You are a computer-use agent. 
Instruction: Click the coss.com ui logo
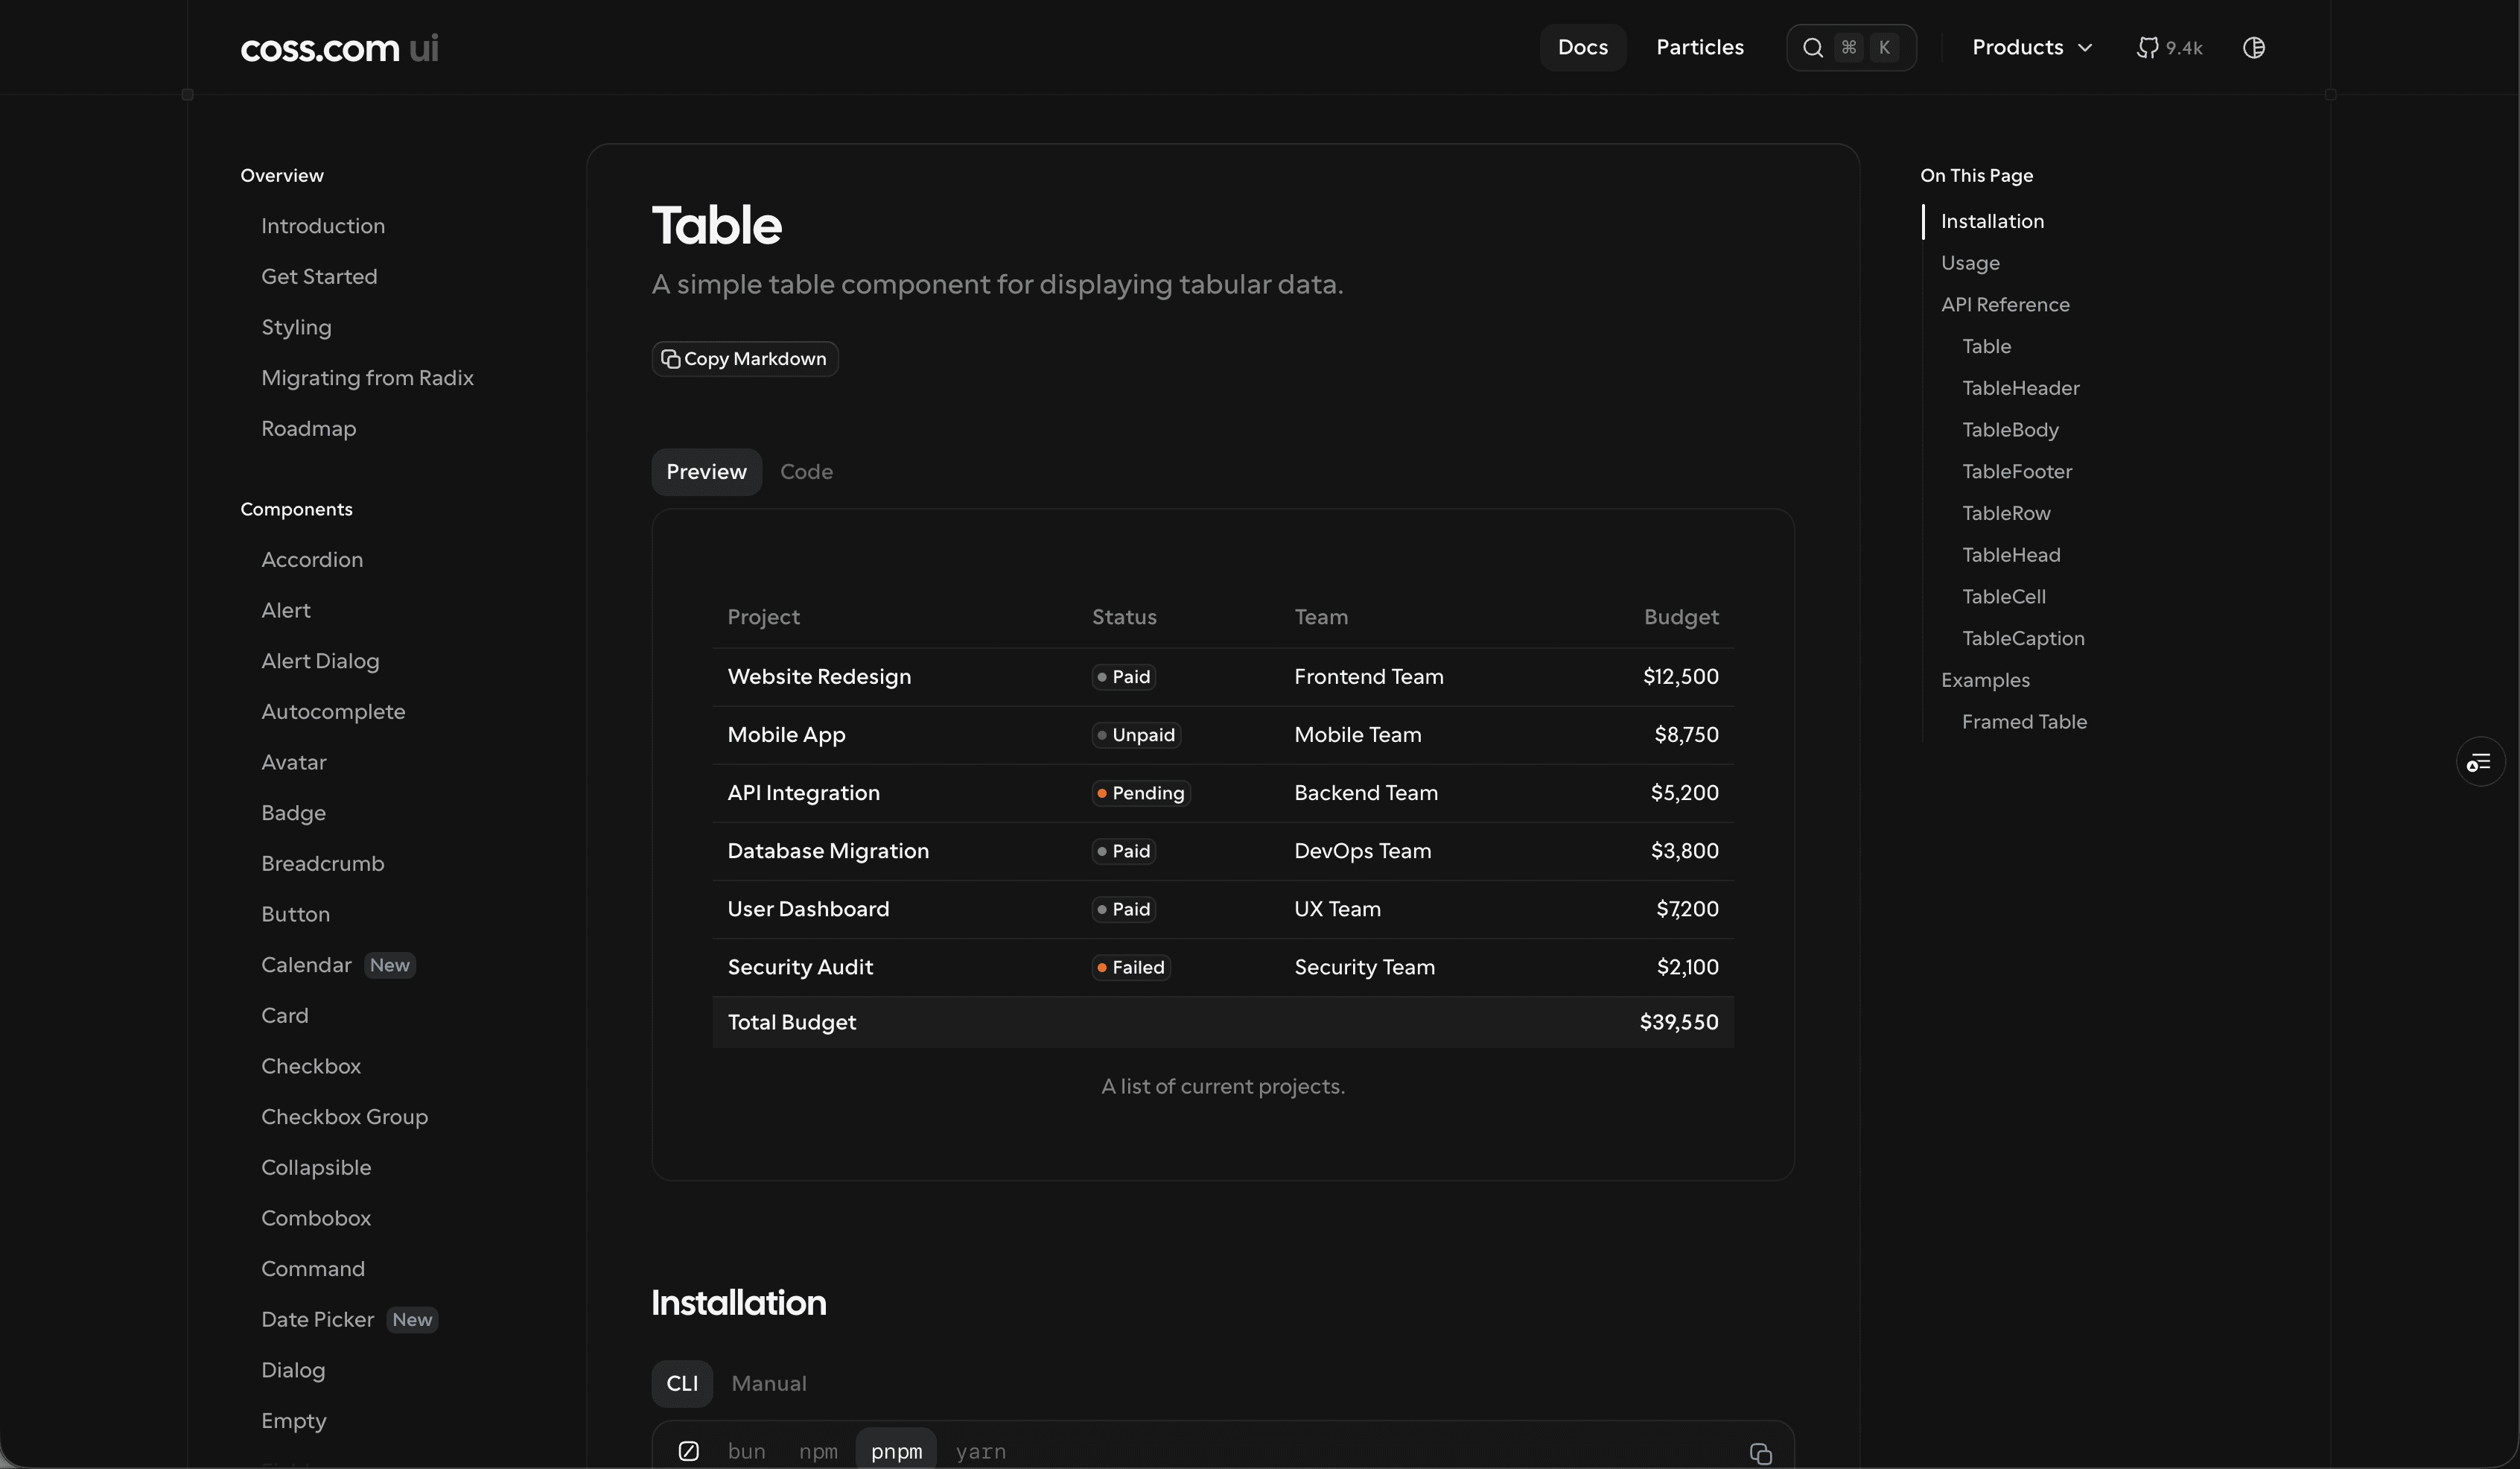tap(339, 48)
